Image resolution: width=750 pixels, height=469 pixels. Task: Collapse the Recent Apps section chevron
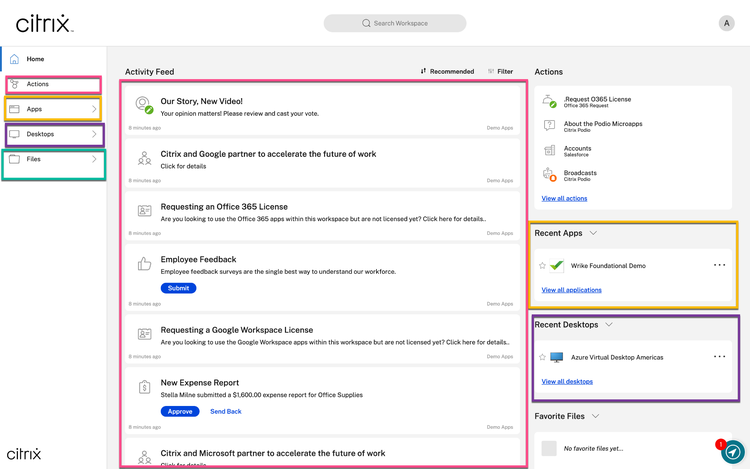pyautogui.click(x=593, y=233)
